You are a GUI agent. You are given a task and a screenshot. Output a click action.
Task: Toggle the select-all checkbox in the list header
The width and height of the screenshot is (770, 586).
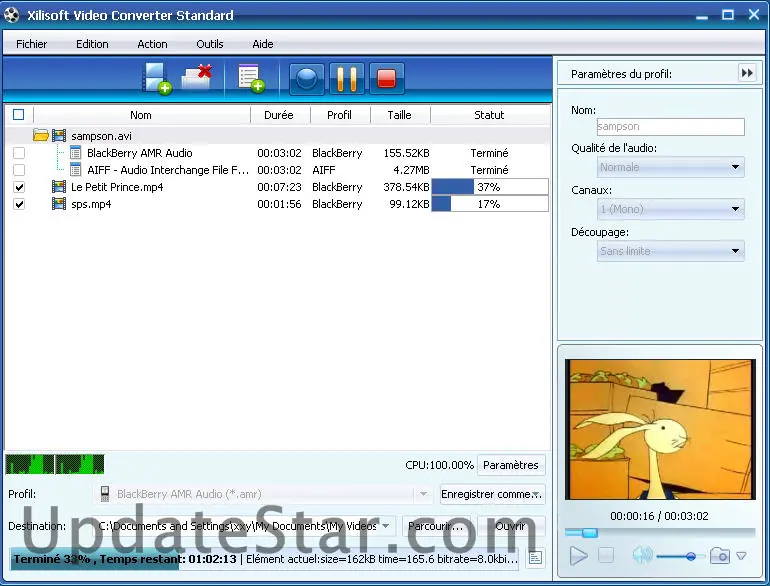click(x=18, y=115)
